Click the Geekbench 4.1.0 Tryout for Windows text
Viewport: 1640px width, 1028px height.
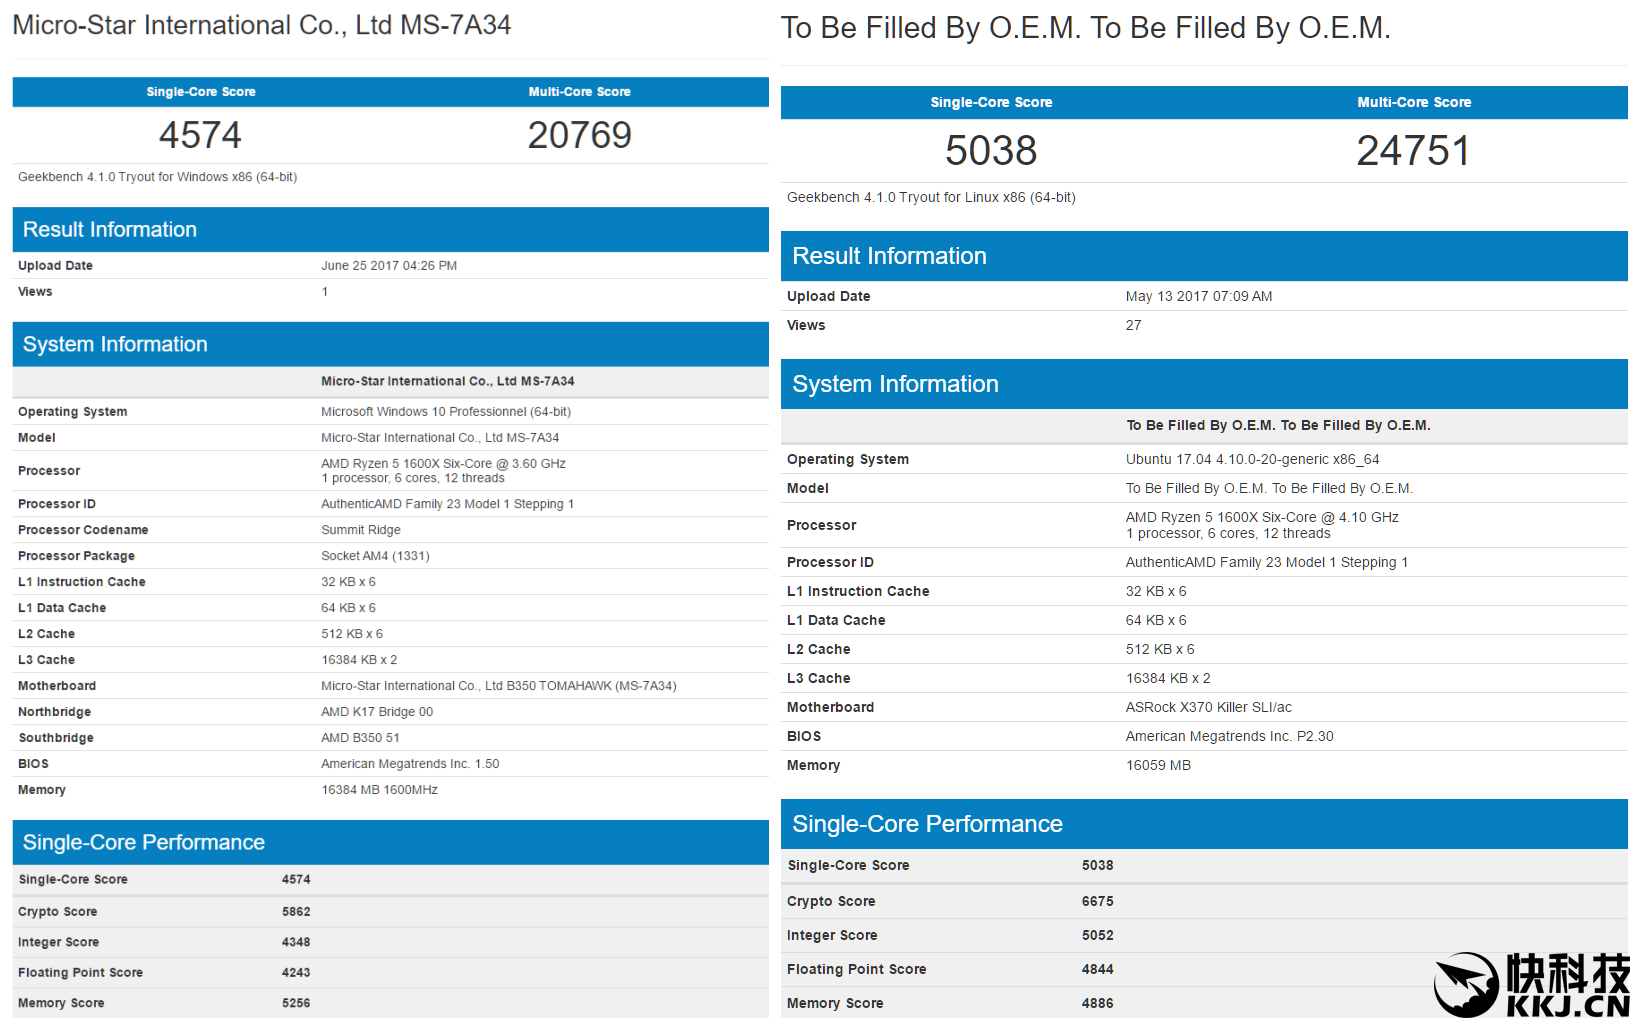tap(157, 177)
